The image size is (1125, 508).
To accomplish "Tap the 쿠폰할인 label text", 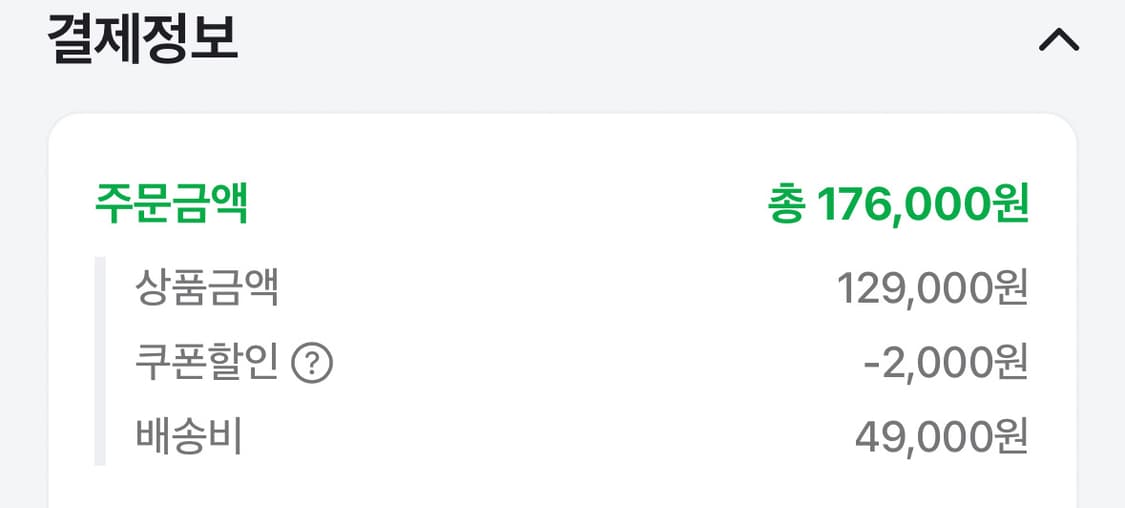I will tap(206, 363).
